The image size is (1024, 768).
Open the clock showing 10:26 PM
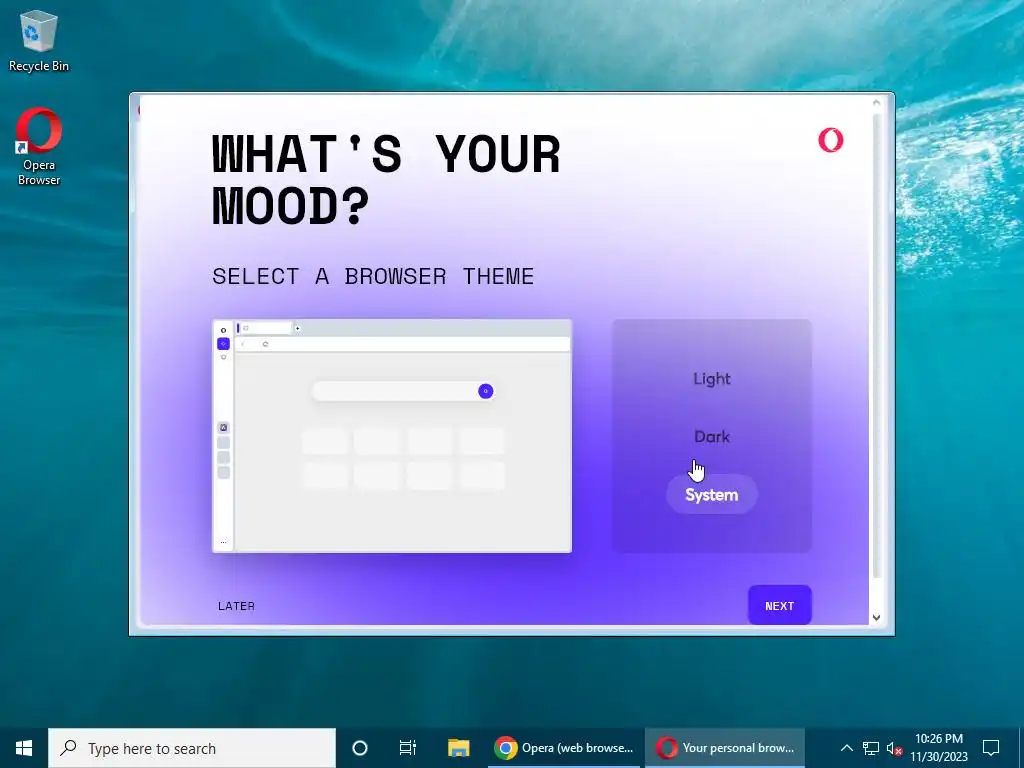click(x=939, y=748)
